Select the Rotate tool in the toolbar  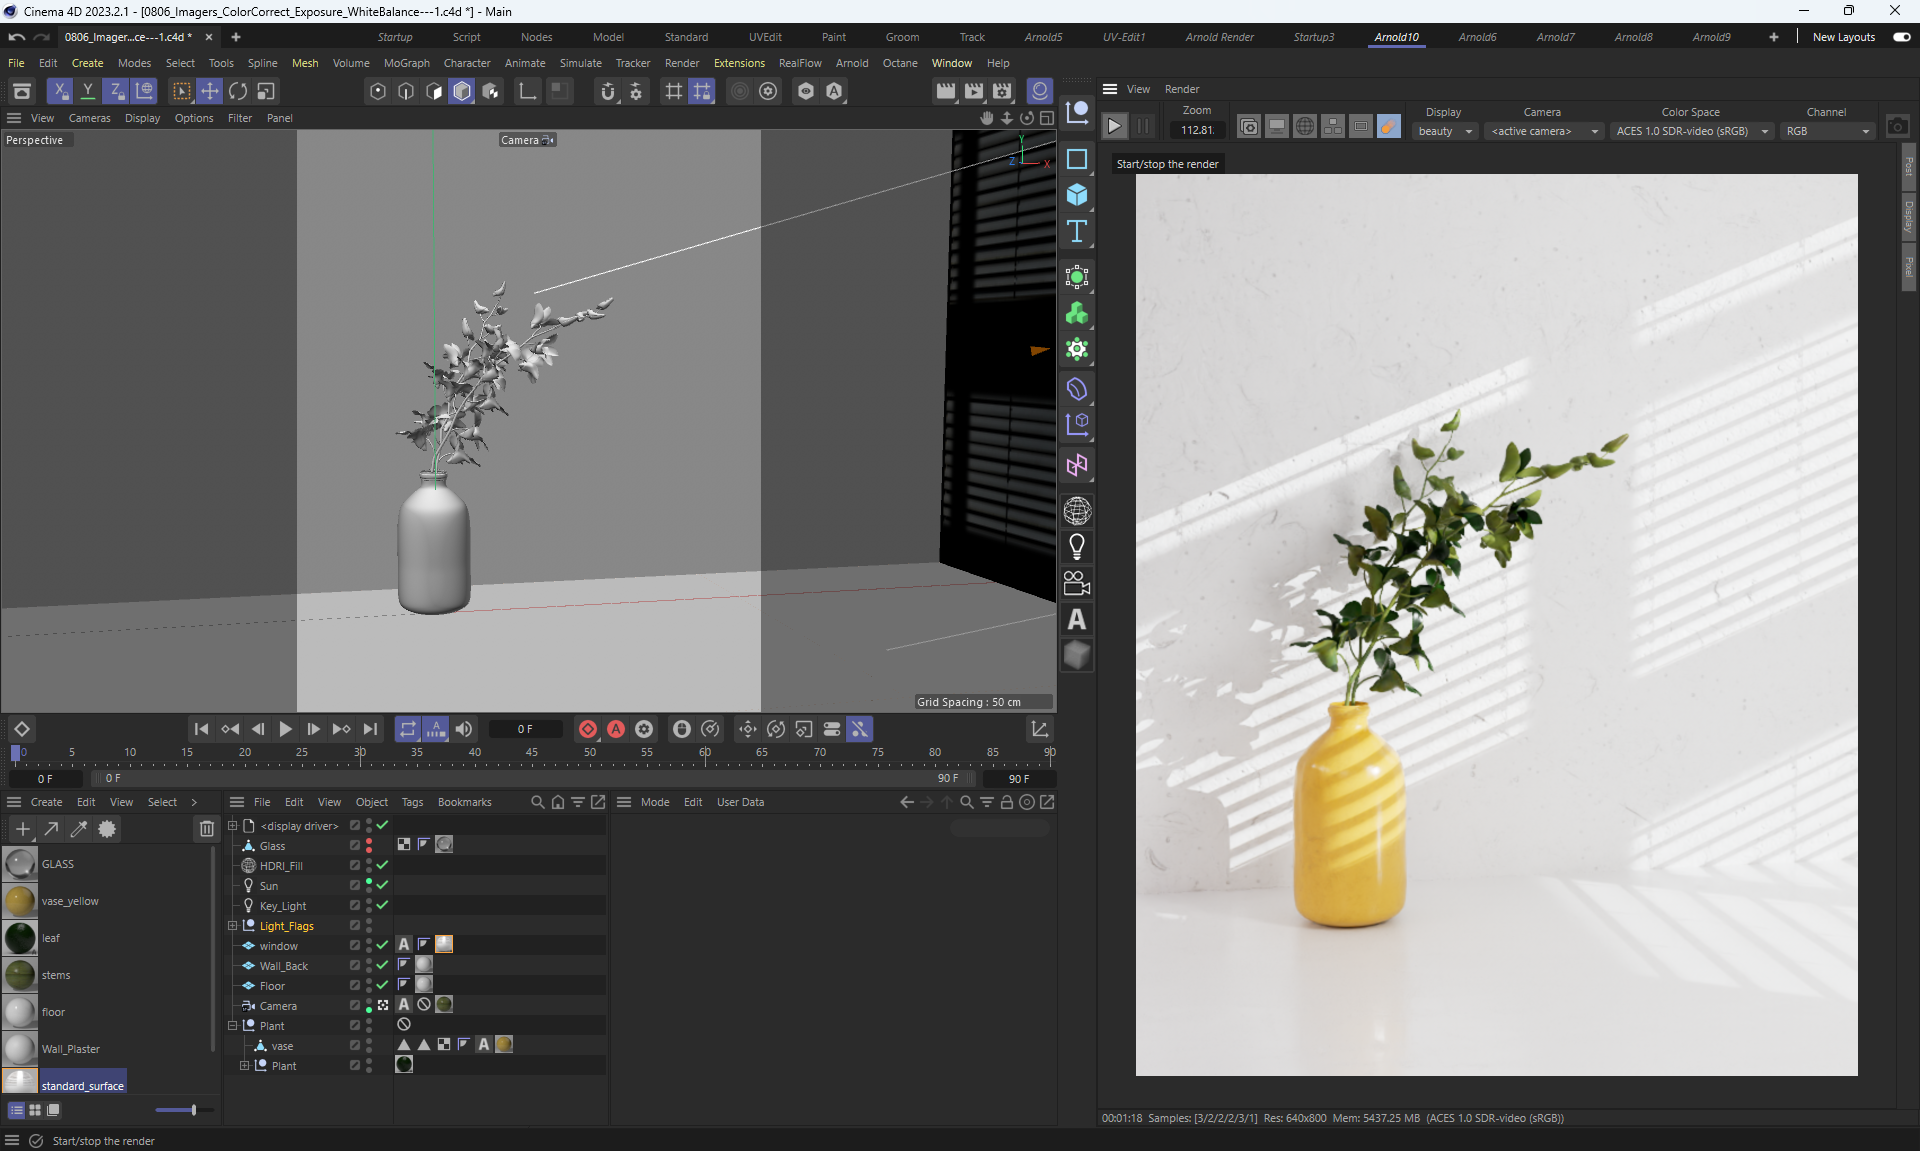[x=237, y=92]
